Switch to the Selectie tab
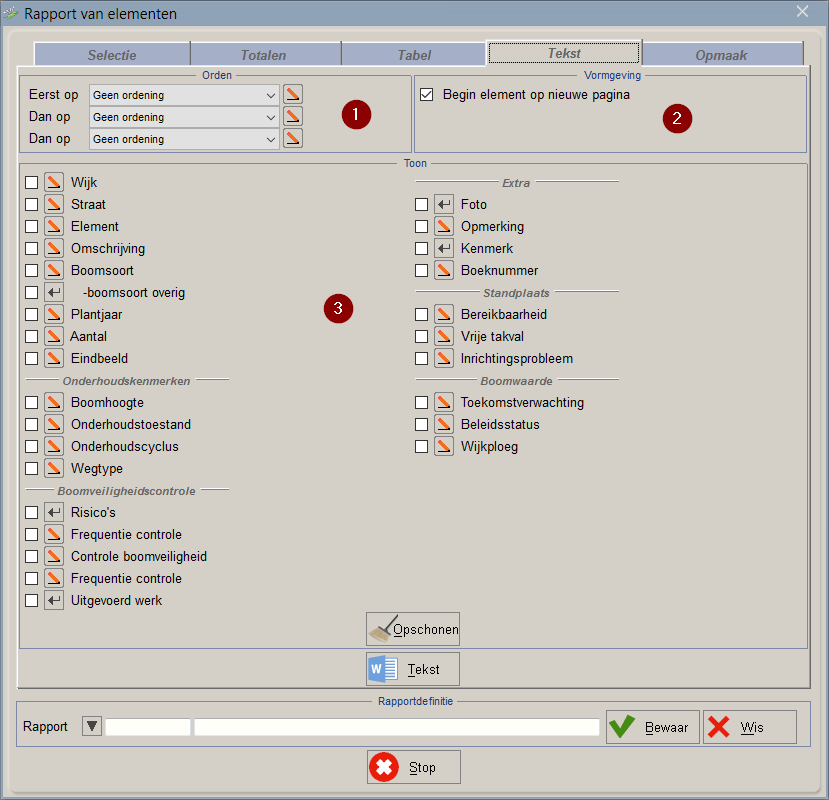829x800 pixels. (112, 55)
